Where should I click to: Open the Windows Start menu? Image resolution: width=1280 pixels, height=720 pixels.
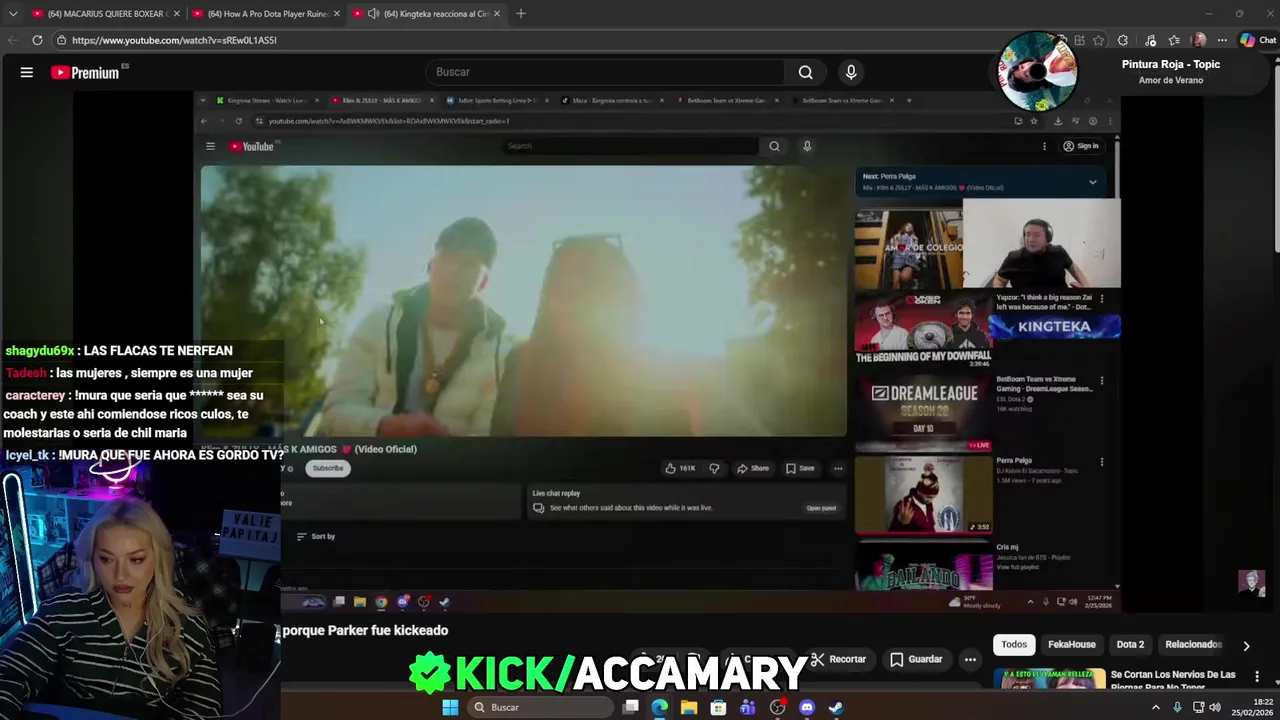pyautogui.click(x=450, y=707)
